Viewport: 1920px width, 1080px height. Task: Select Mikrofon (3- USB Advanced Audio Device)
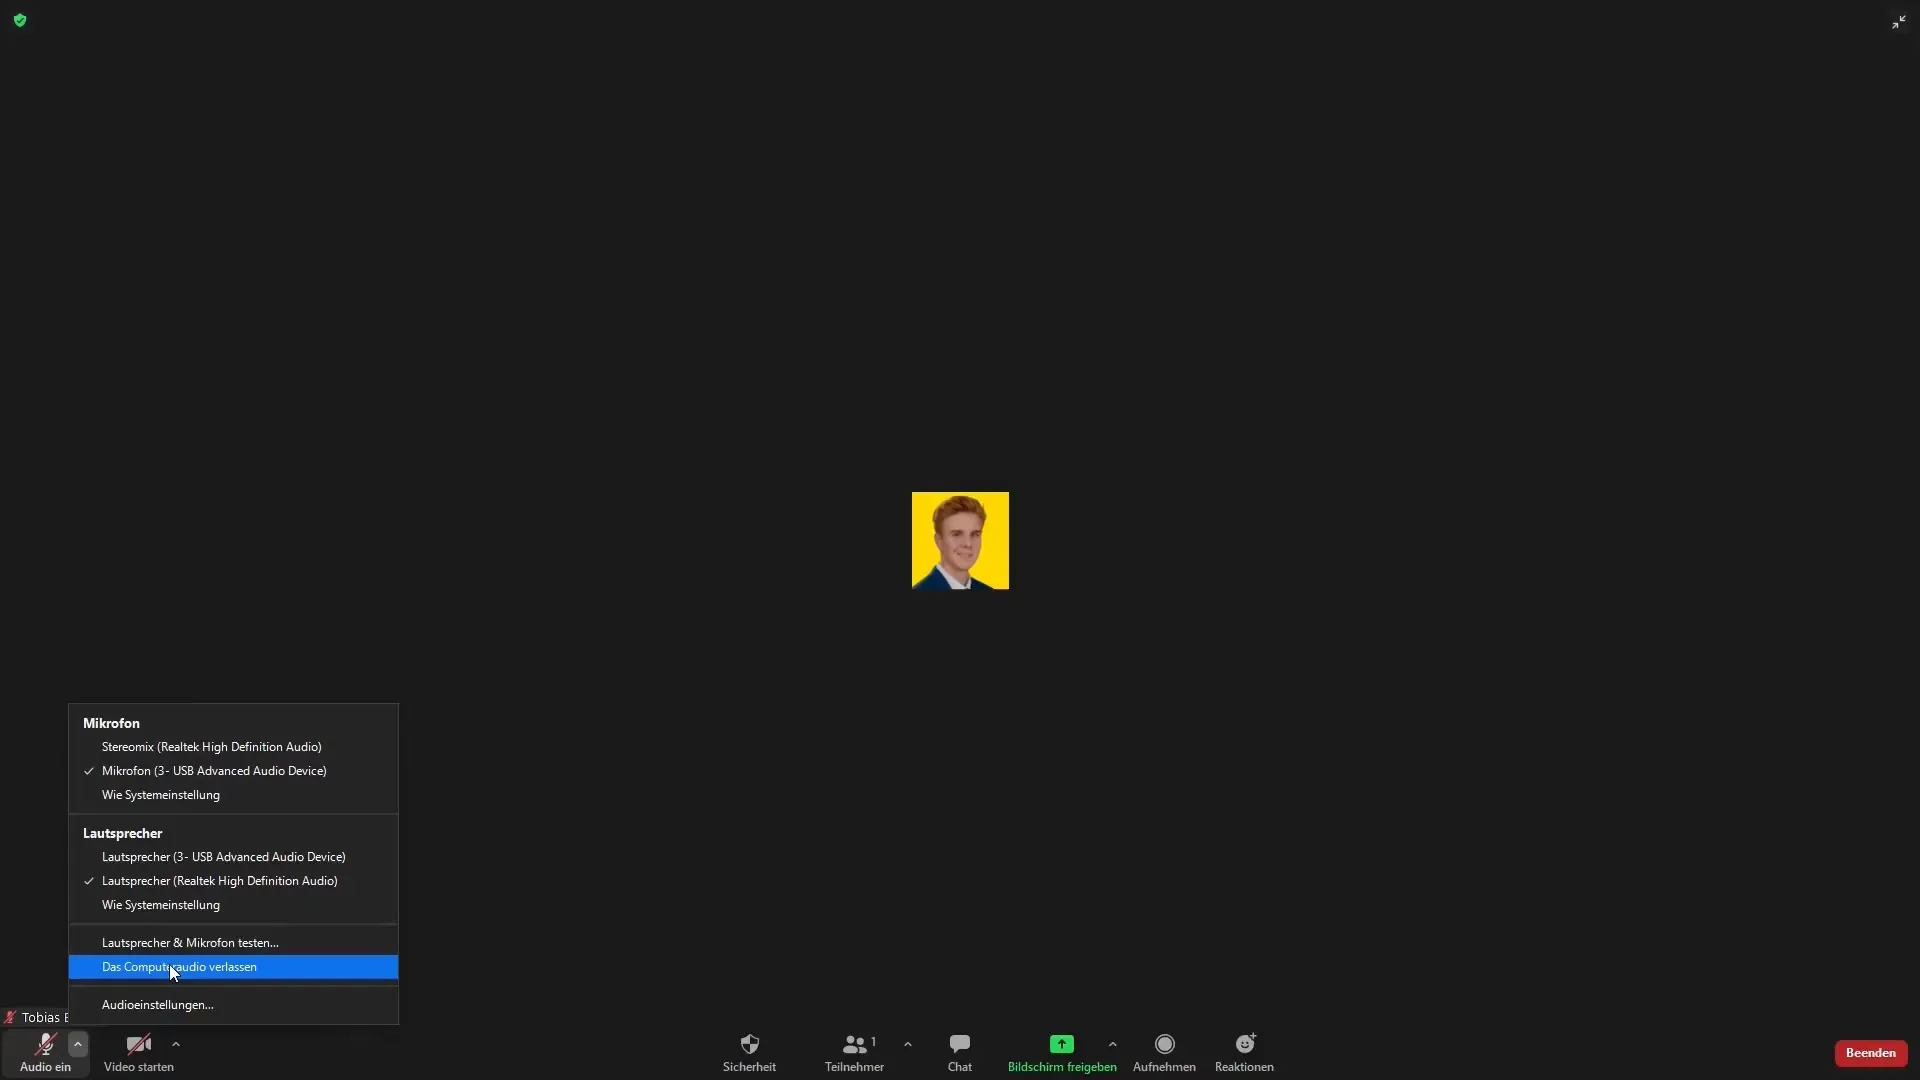point(214,770)
